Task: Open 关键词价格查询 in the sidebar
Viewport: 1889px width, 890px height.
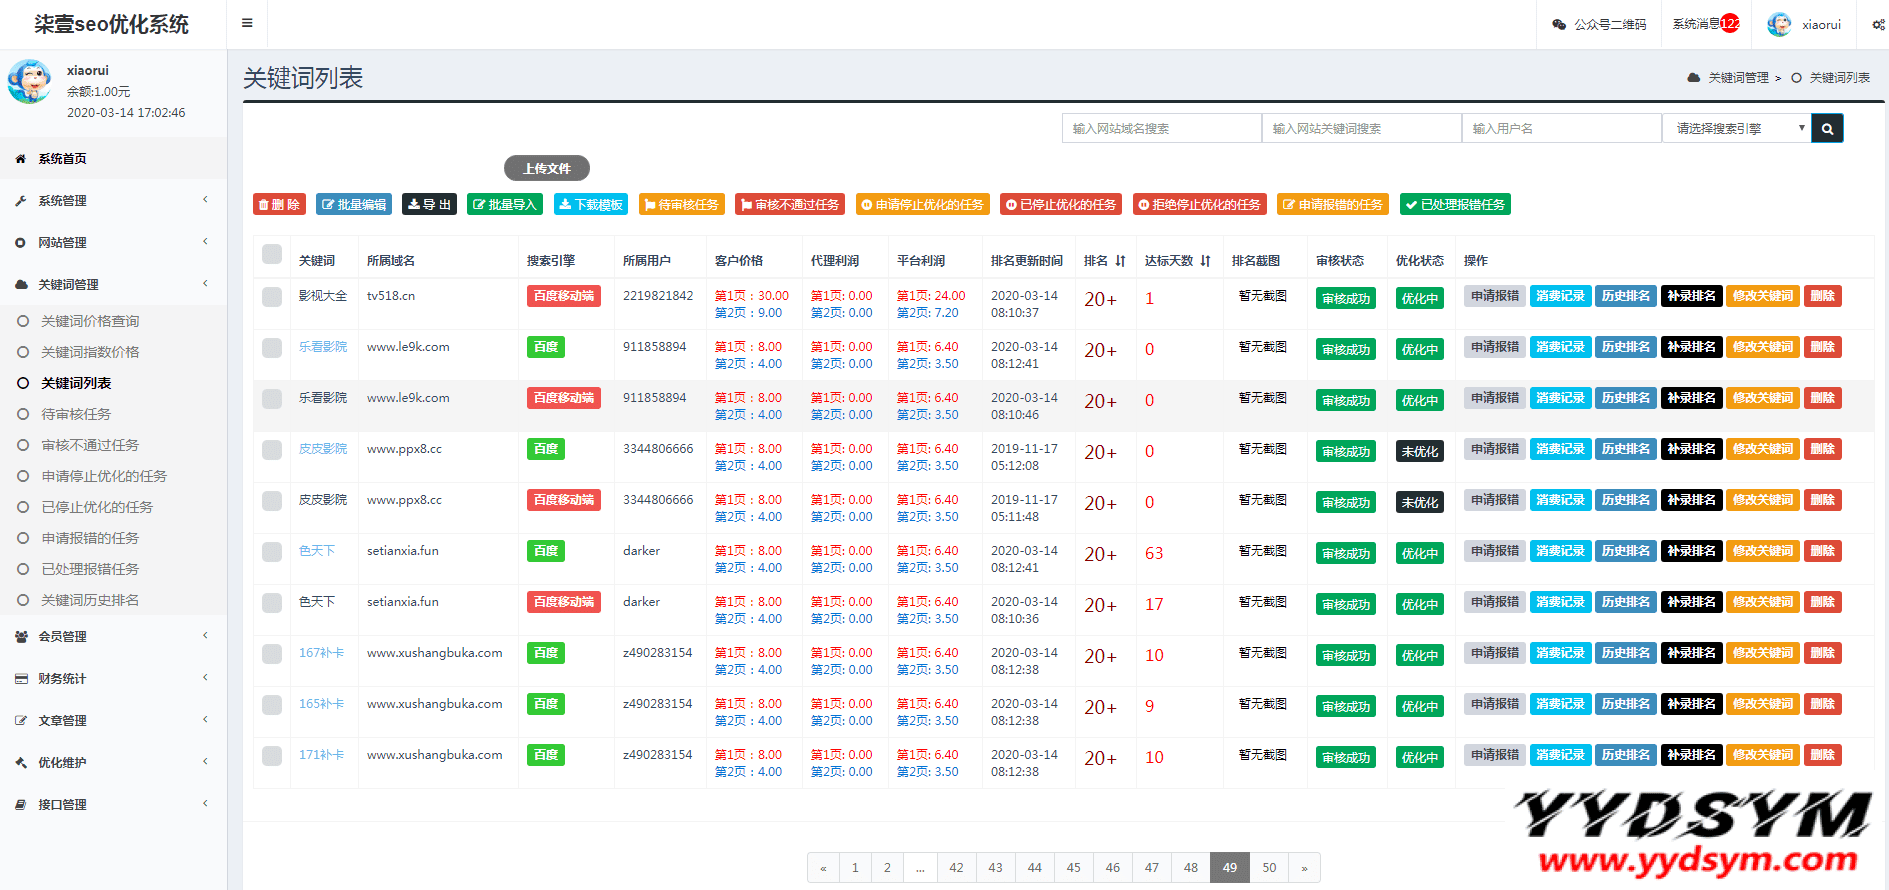Action: pyautogui.click(x=90, y=321)
